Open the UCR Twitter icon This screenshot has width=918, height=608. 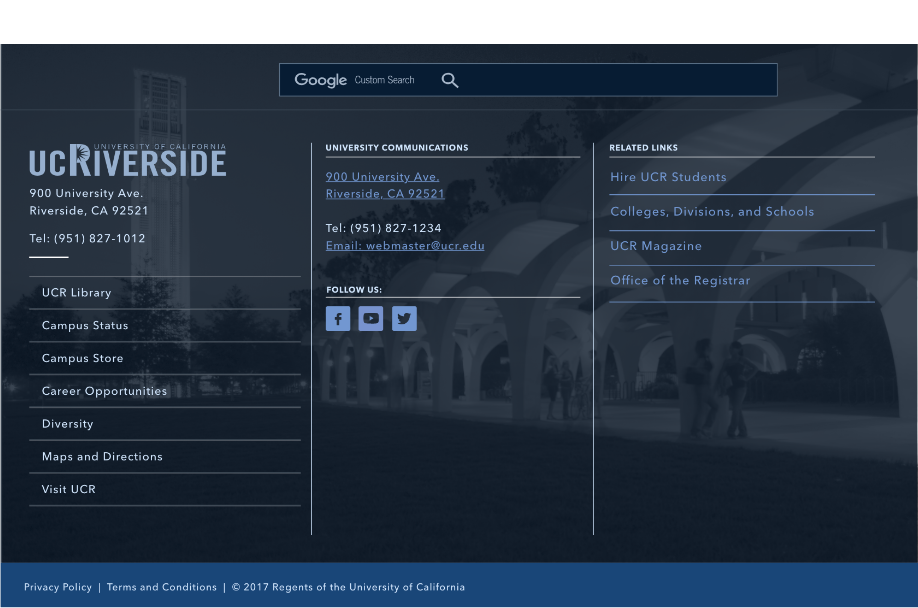404,318
